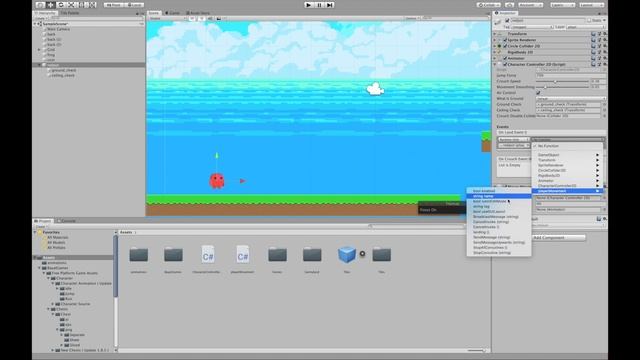Disable the Sprite Renderer component checkbox
This screenshot has width=640, height=360.
(x=505, y=40)
